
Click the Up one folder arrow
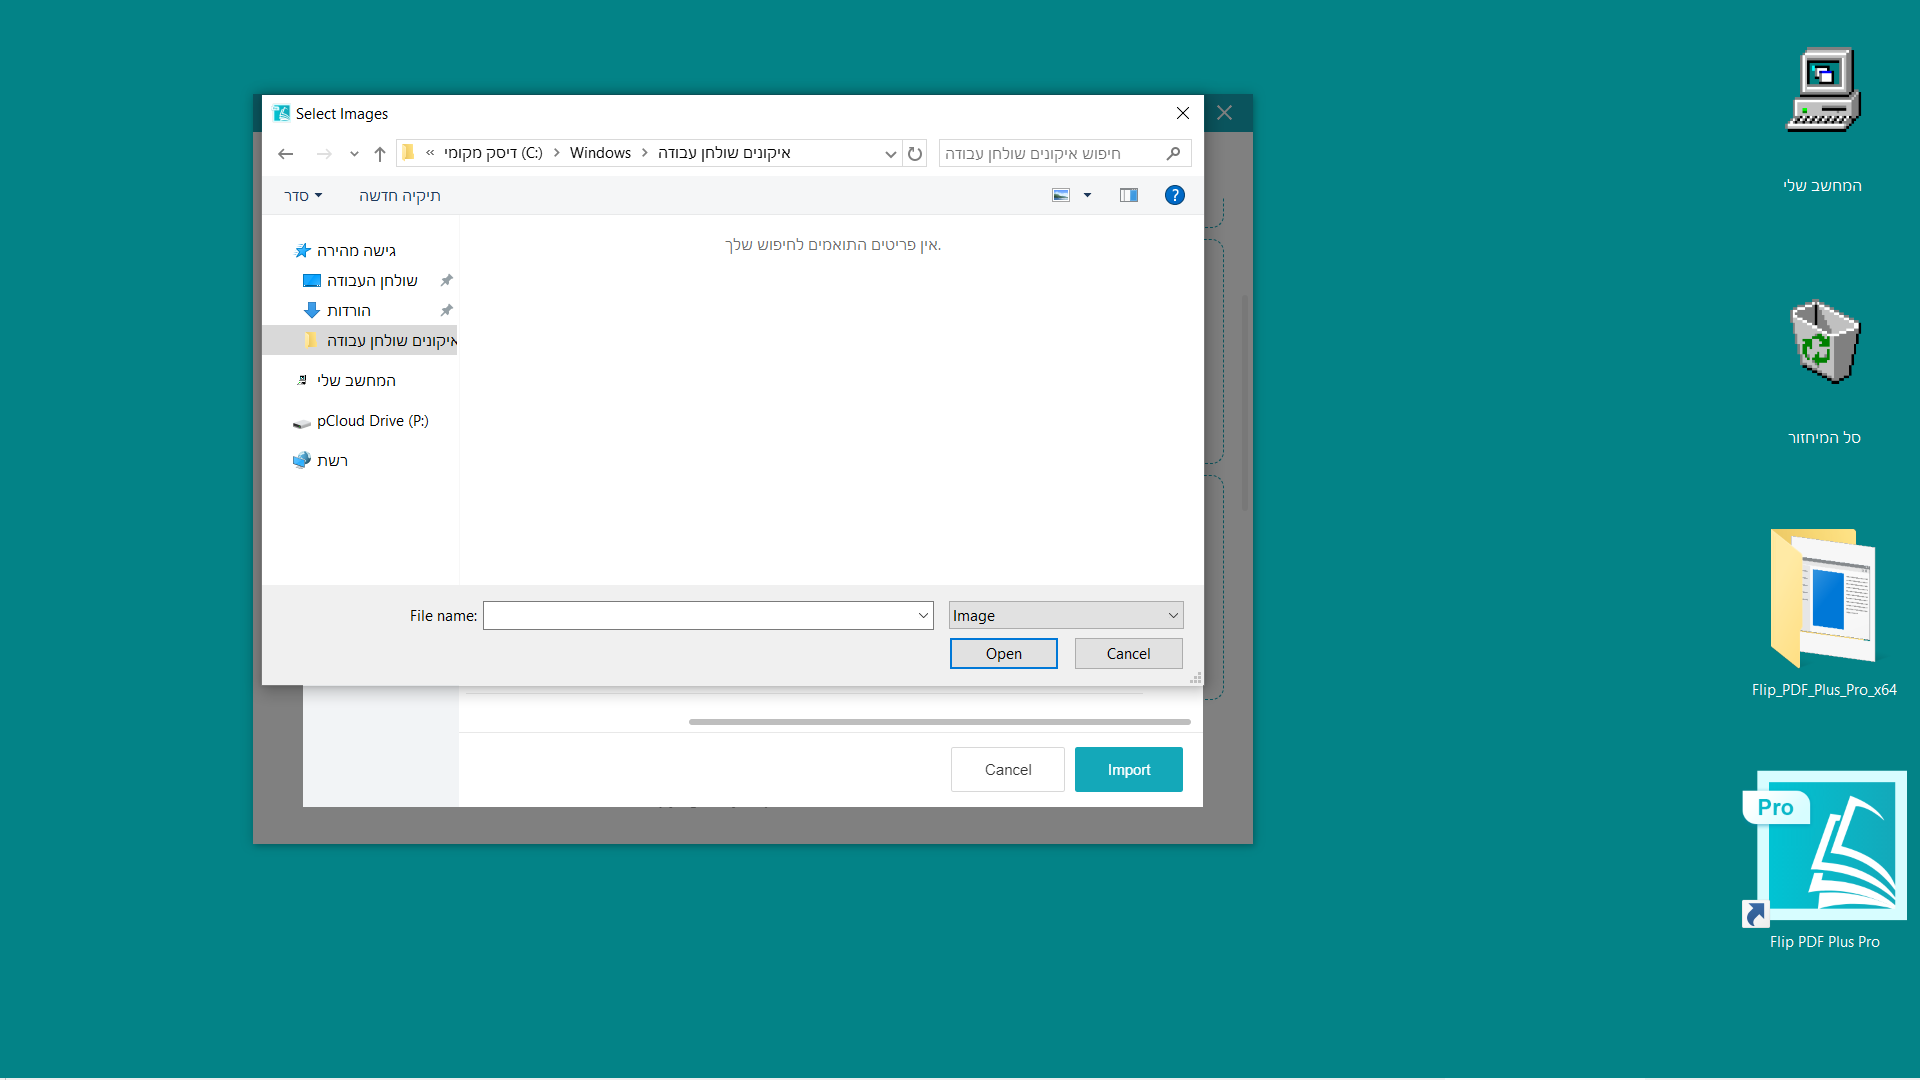(380, 154)
